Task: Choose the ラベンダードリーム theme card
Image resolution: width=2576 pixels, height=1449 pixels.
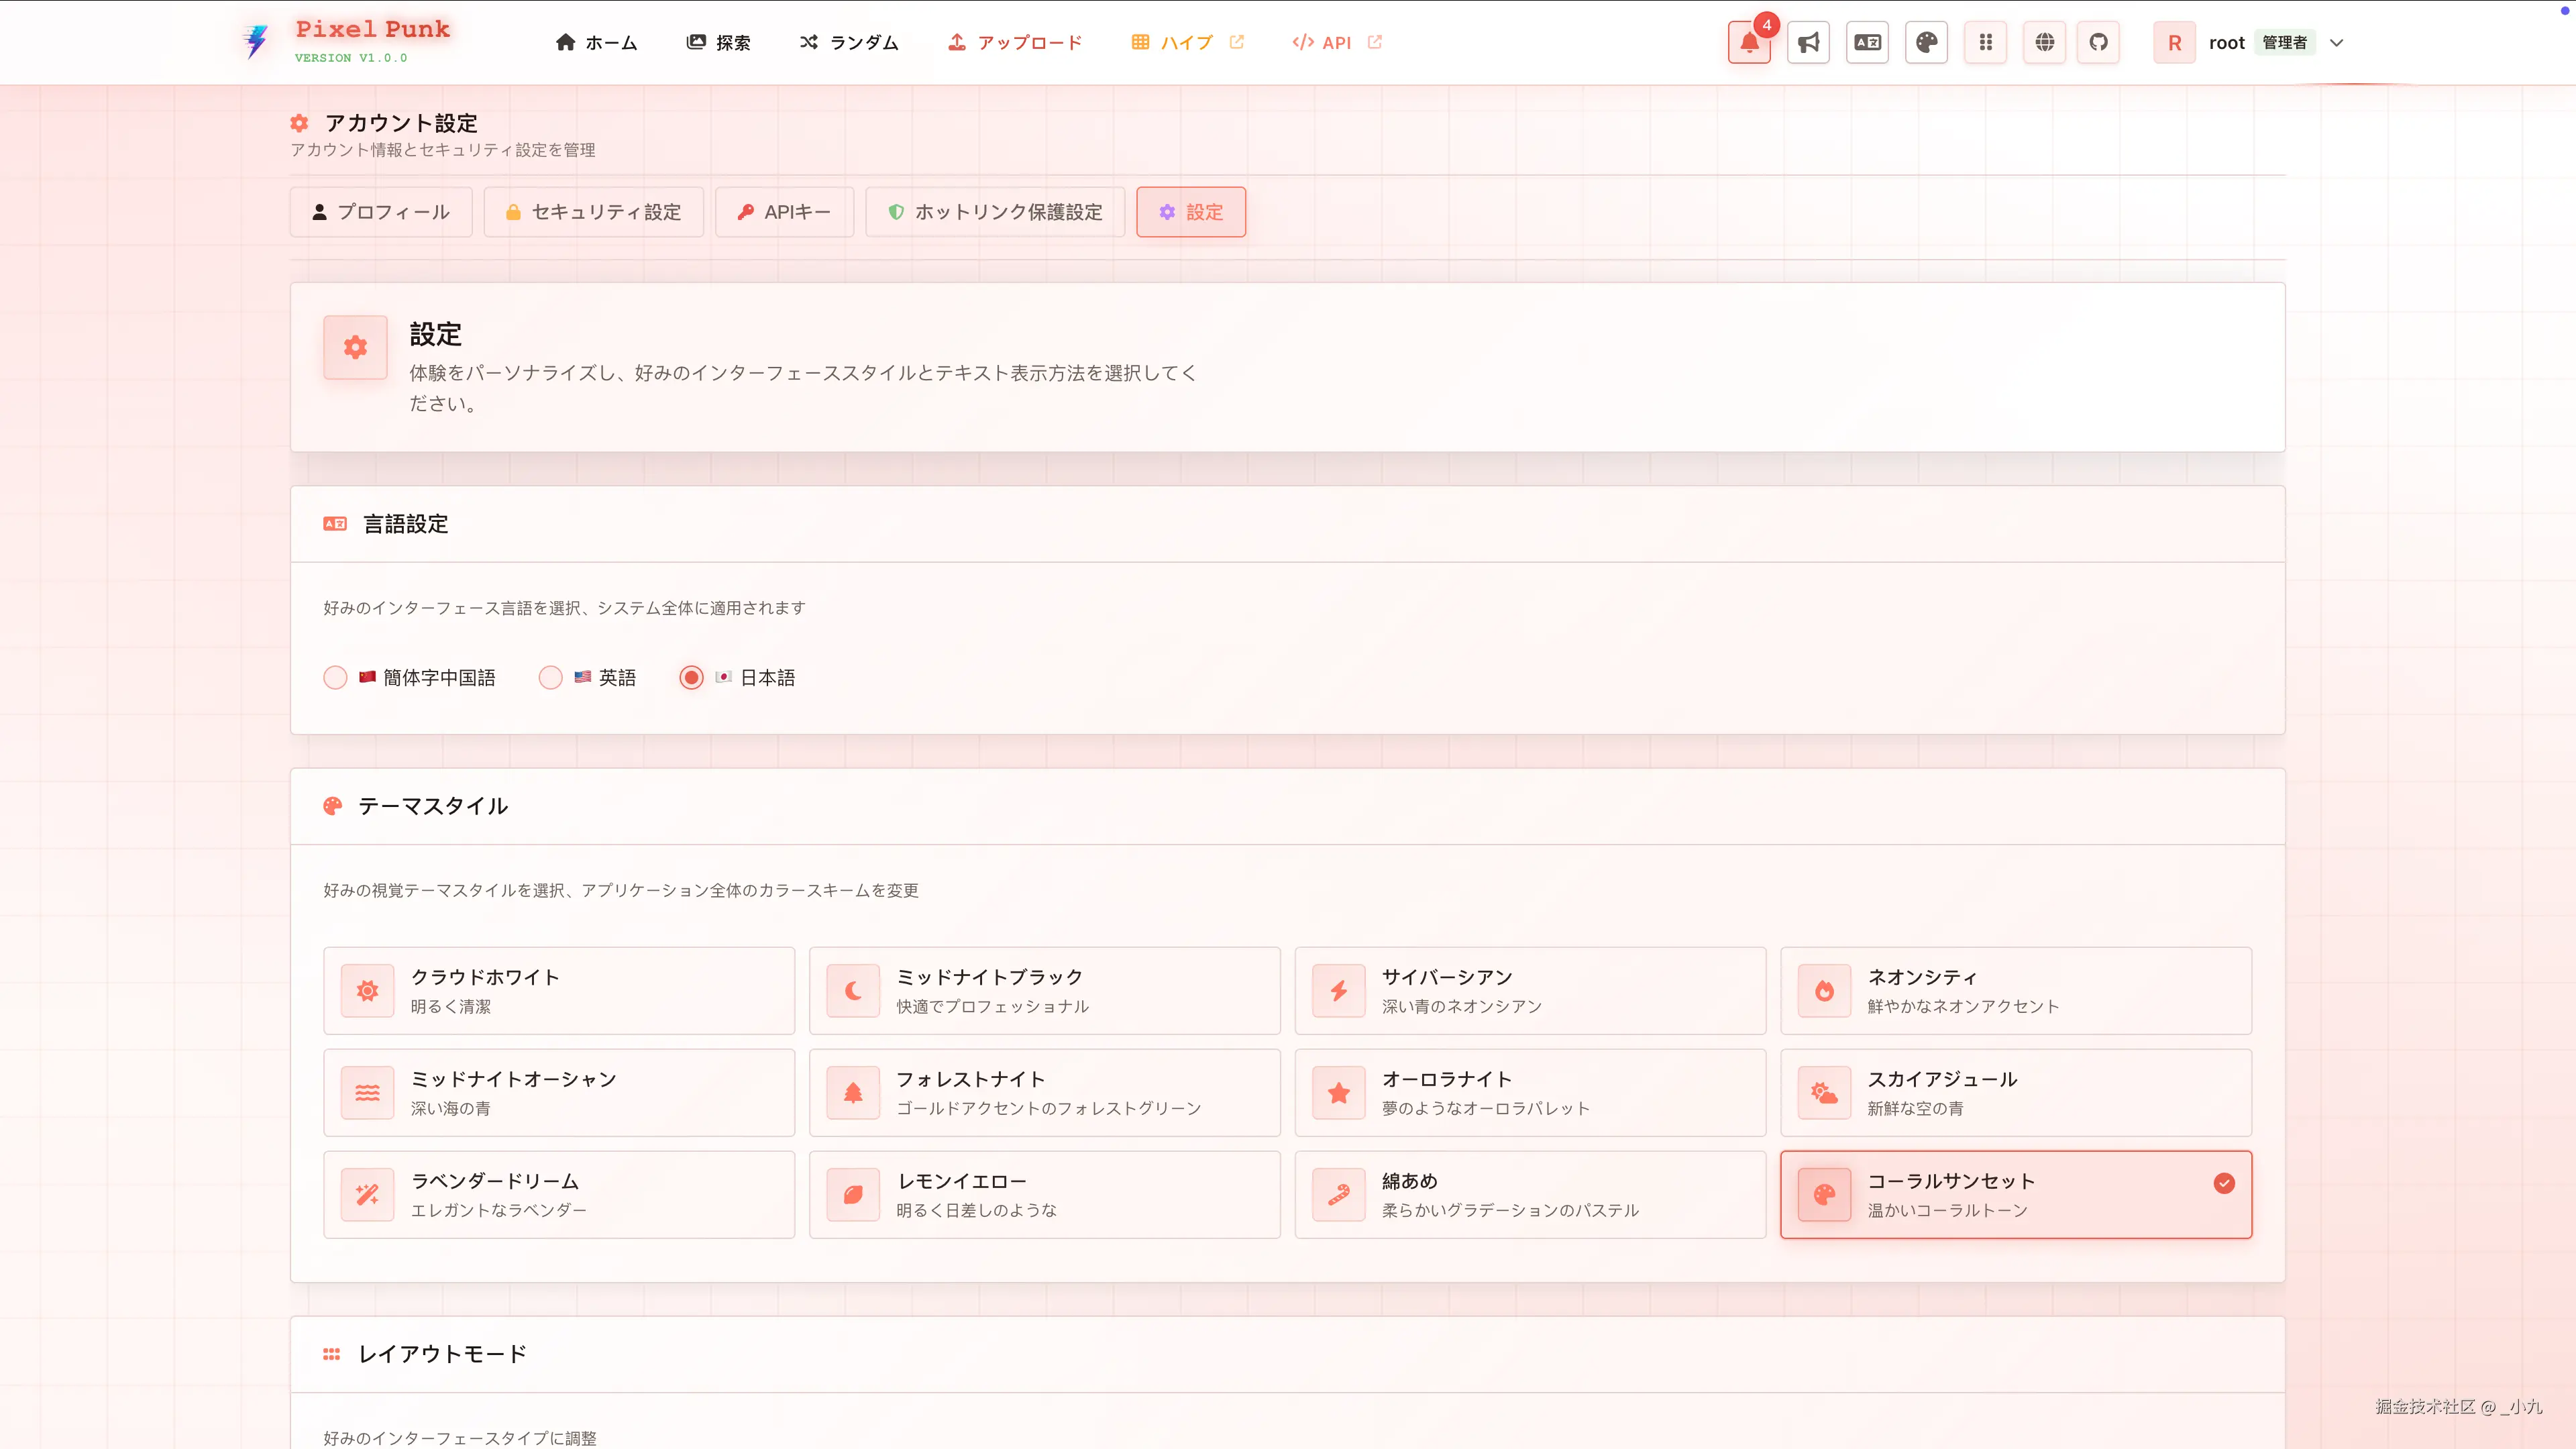Action: pyautogui.click(x=559, y=1195)
